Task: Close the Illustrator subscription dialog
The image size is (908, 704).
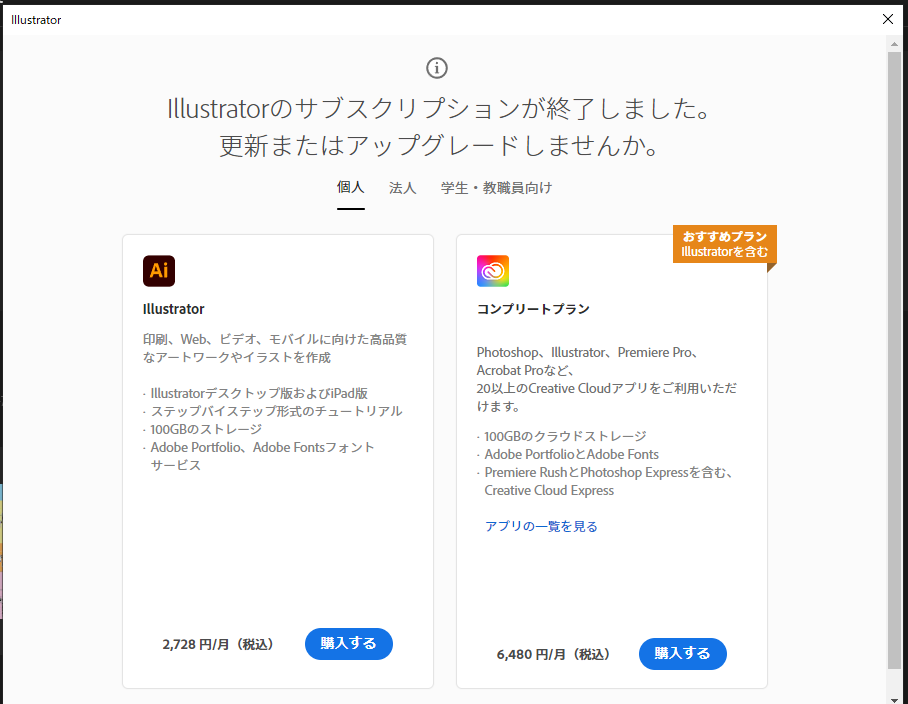Action: 888,19
